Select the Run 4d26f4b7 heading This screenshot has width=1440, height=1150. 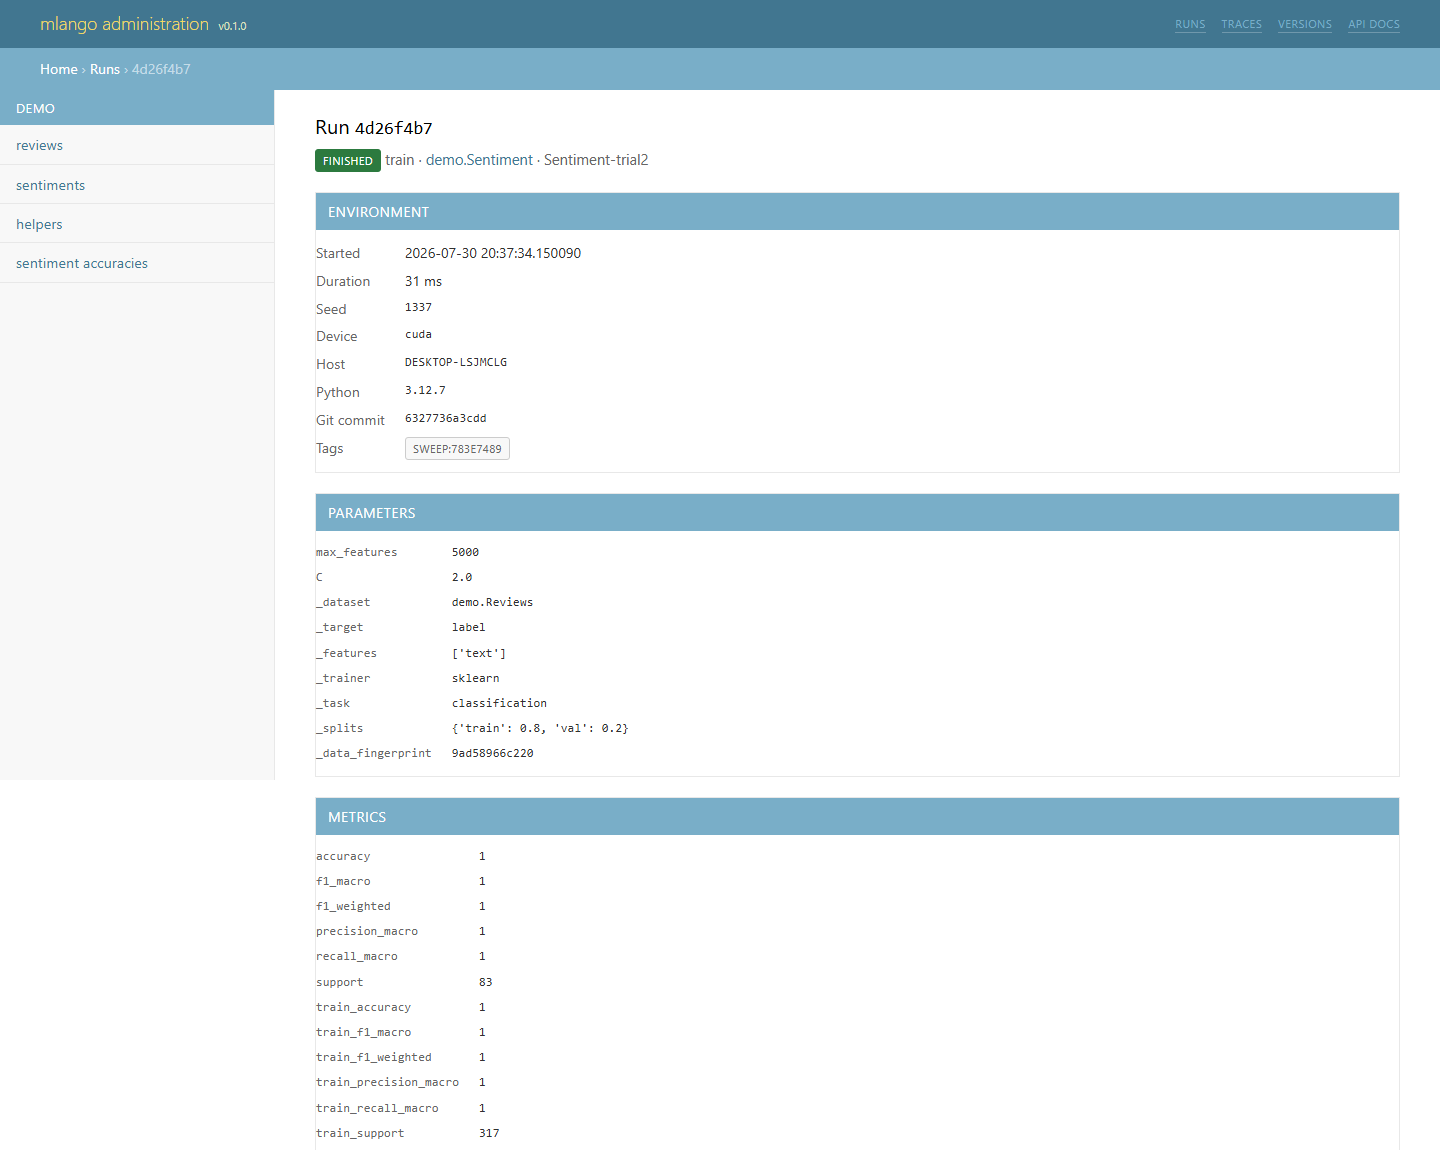[x=374, y=127]
